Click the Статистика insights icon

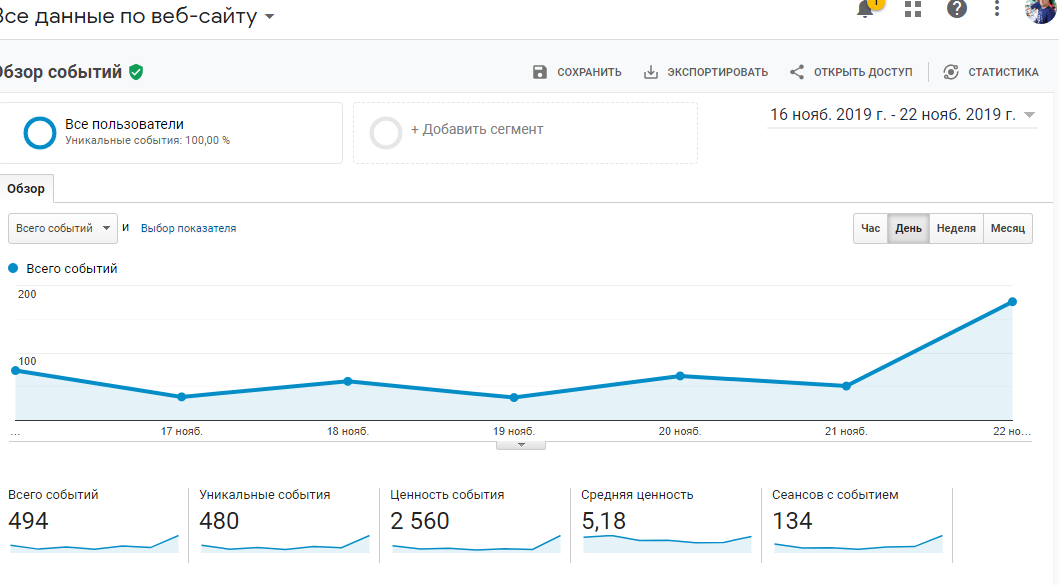(951, 72)
